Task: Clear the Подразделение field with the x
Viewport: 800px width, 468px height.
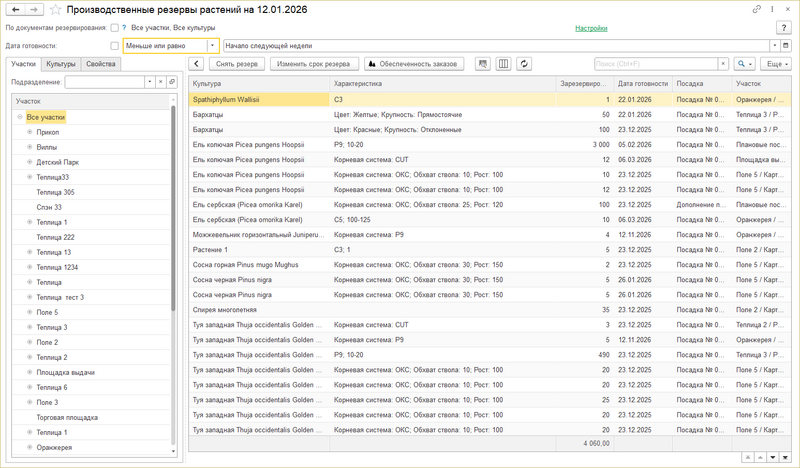Action: (160, 82)
